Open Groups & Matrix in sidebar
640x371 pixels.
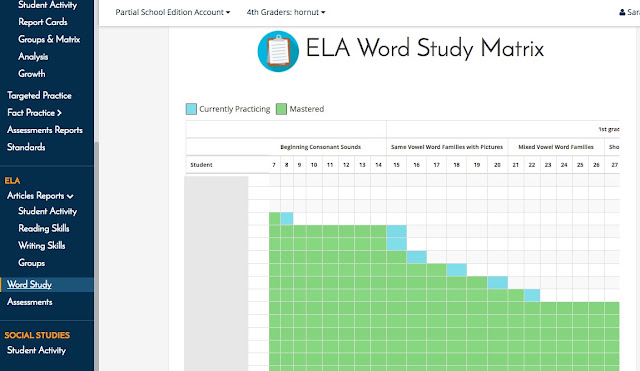pyautogui.click(x=49, y=39)
